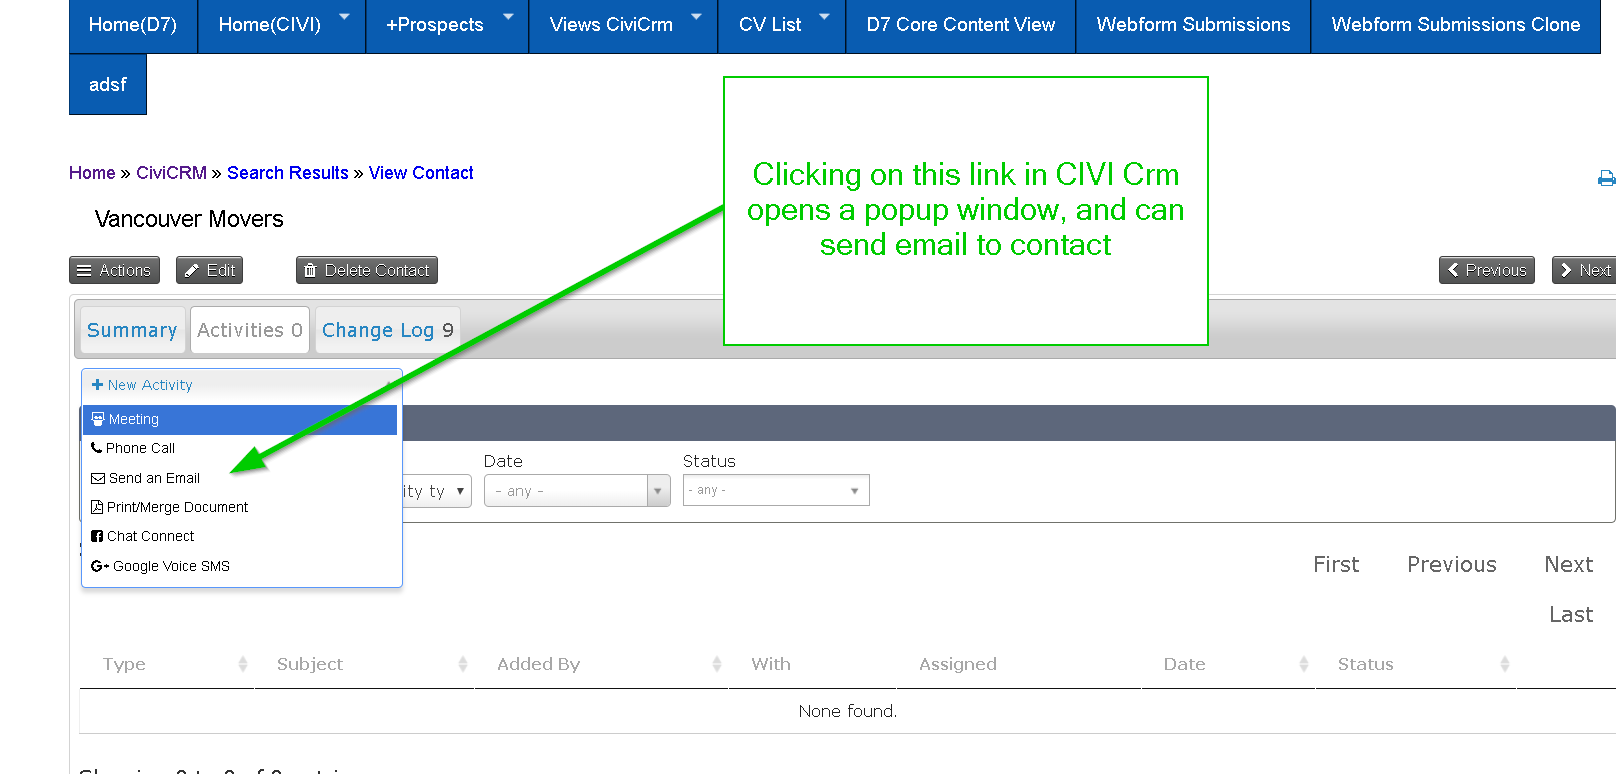Click the PDF icon for Print/Merge Document
This screenshot has width=1616, height=774.
[97, 507]
